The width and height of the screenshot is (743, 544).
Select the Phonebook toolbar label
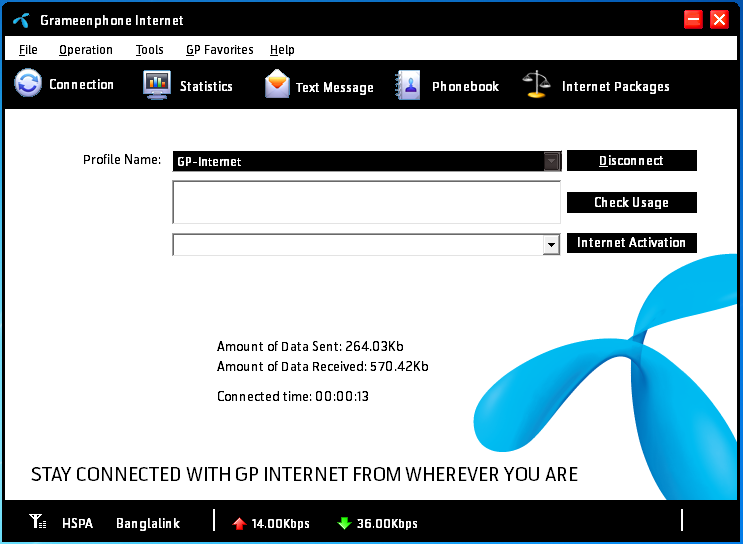[465, 86]
